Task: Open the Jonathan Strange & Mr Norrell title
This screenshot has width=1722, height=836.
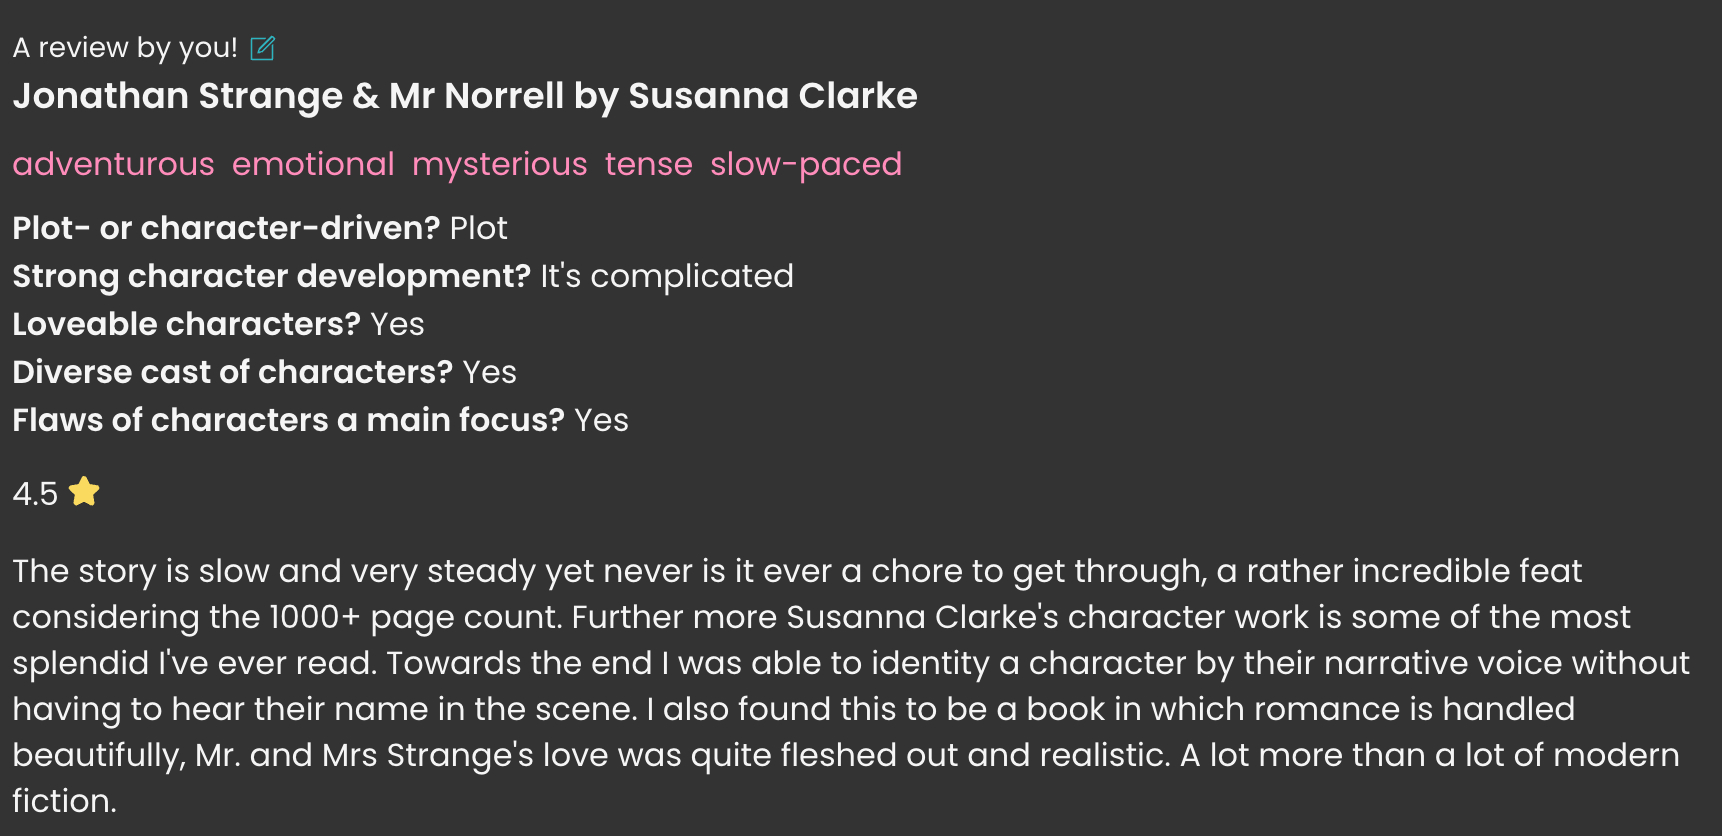Action: [x=288, y=96]
